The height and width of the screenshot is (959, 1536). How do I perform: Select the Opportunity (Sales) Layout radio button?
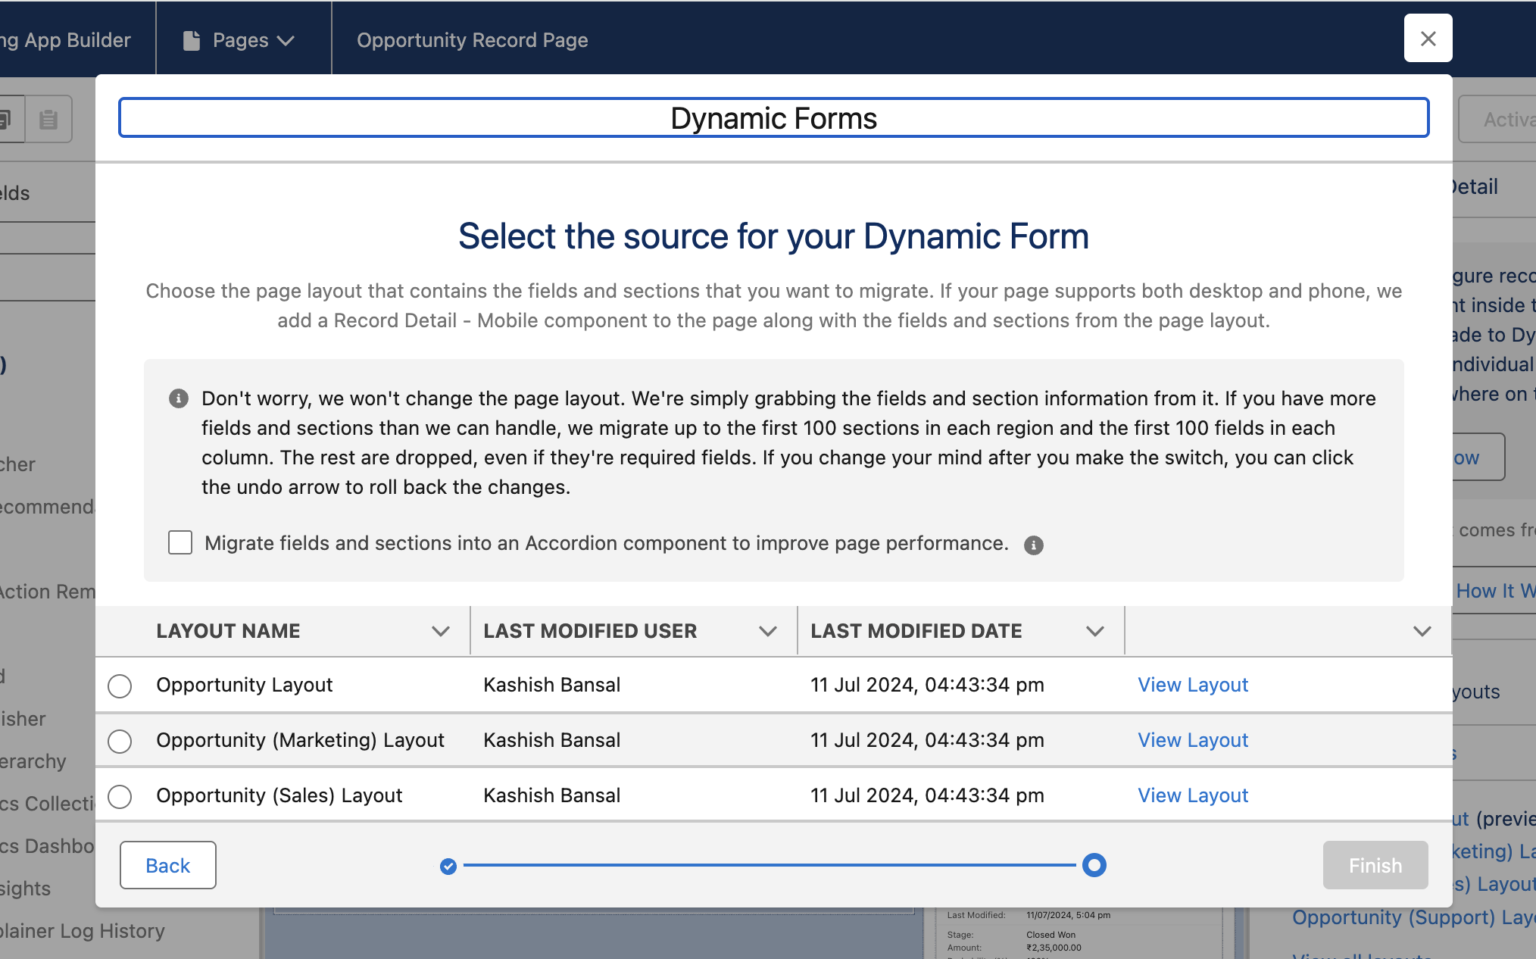click(119, 796)
